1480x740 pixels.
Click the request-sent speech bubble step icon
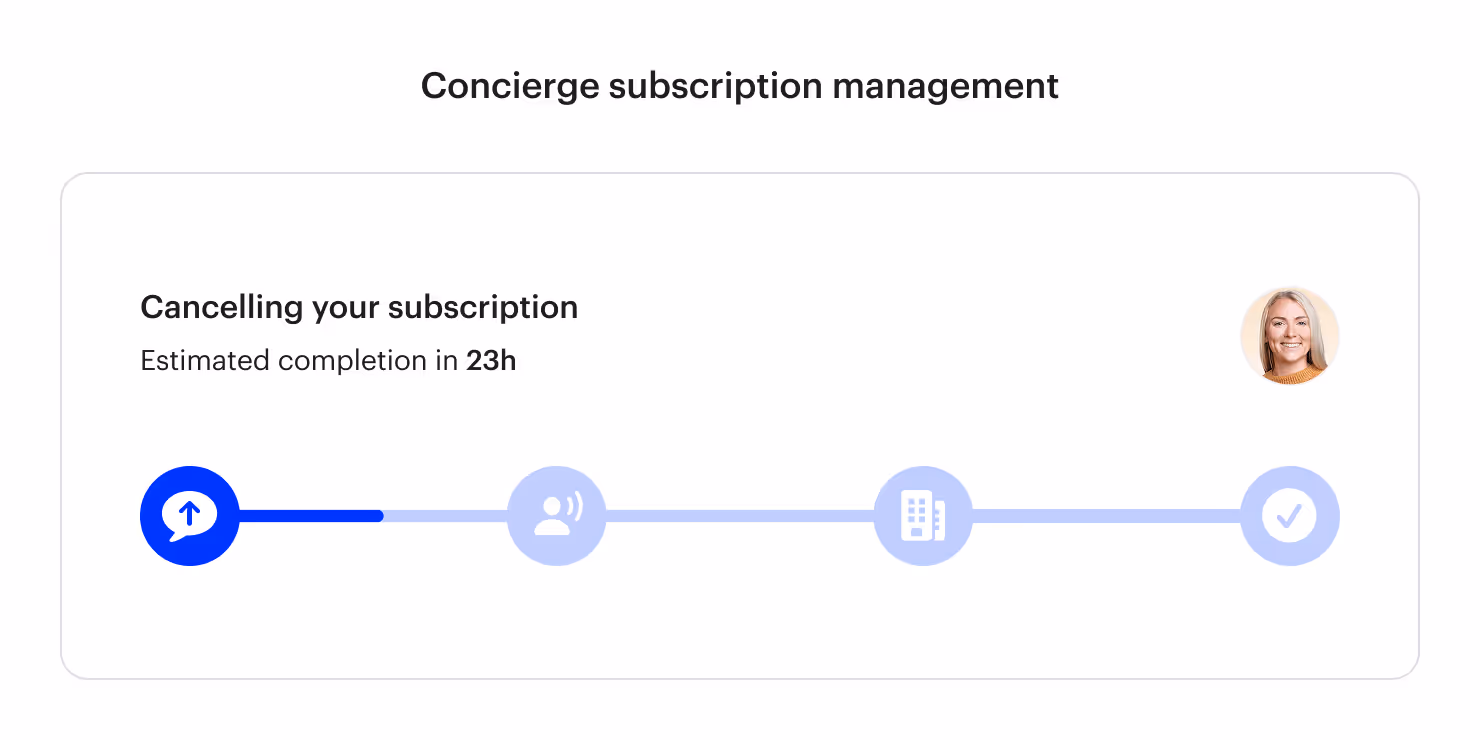tap(190, 516)
